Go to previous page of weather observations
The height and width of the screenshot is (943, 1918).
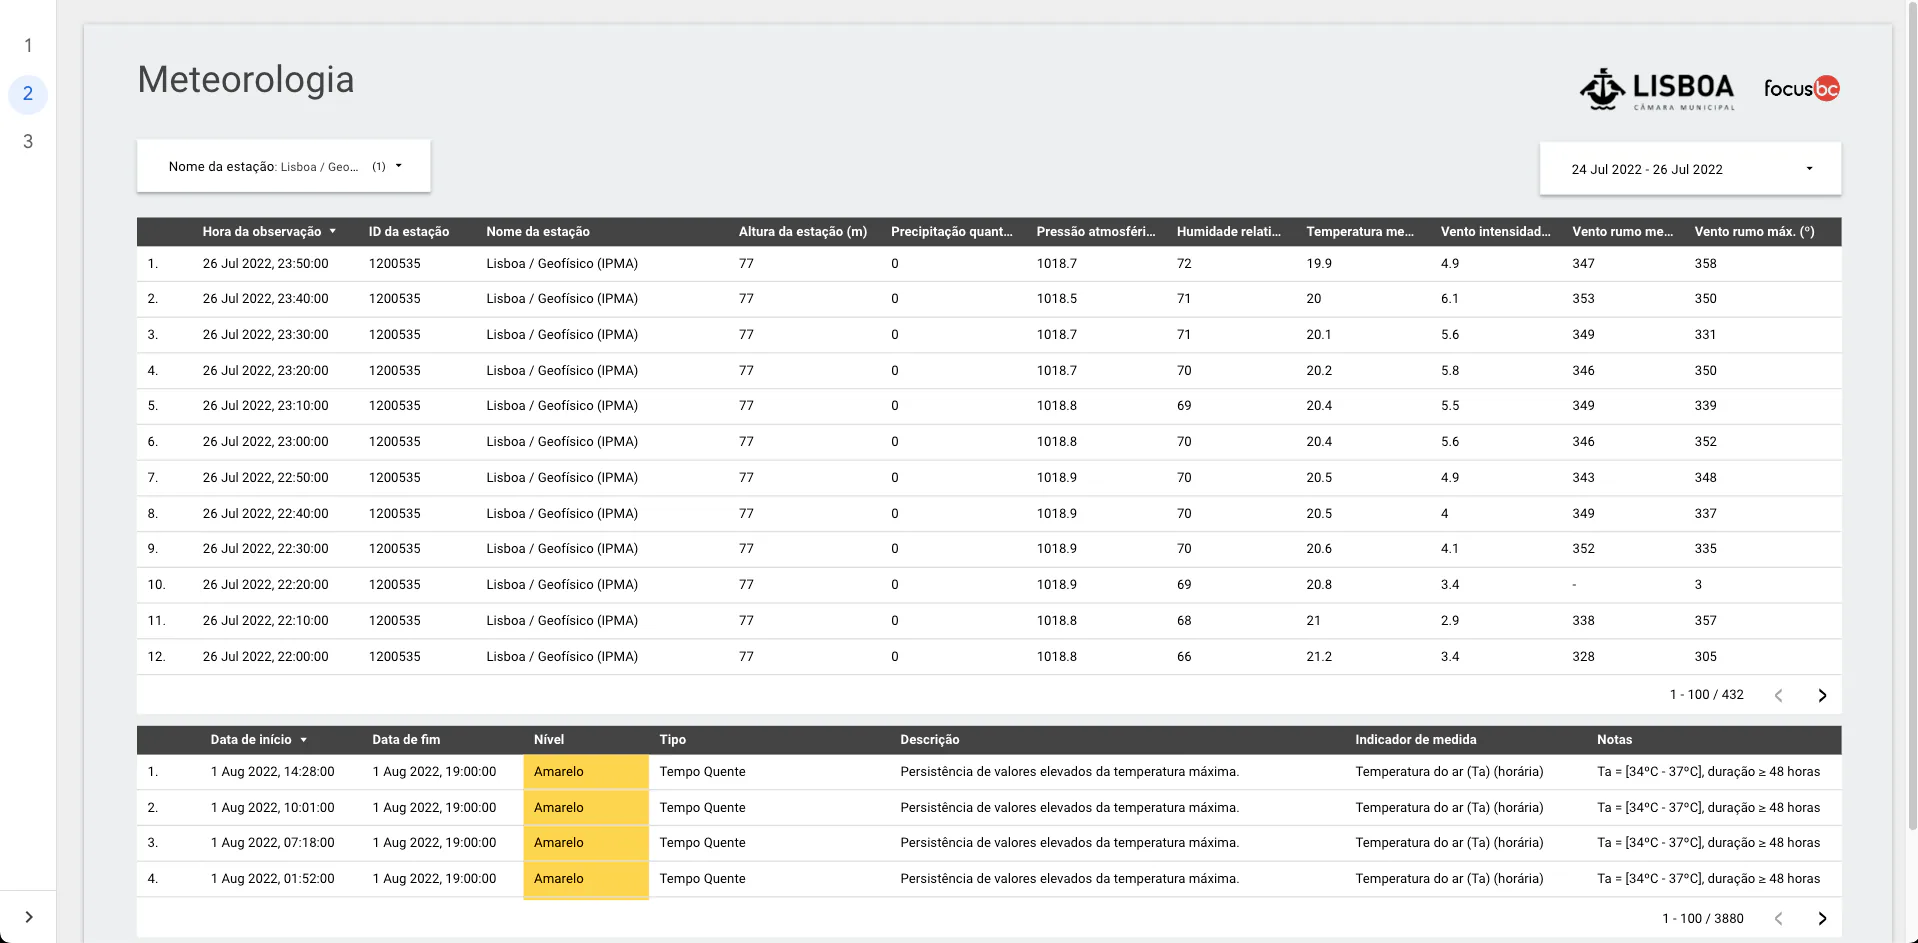pyautogui.click(x=1778, y=696)
